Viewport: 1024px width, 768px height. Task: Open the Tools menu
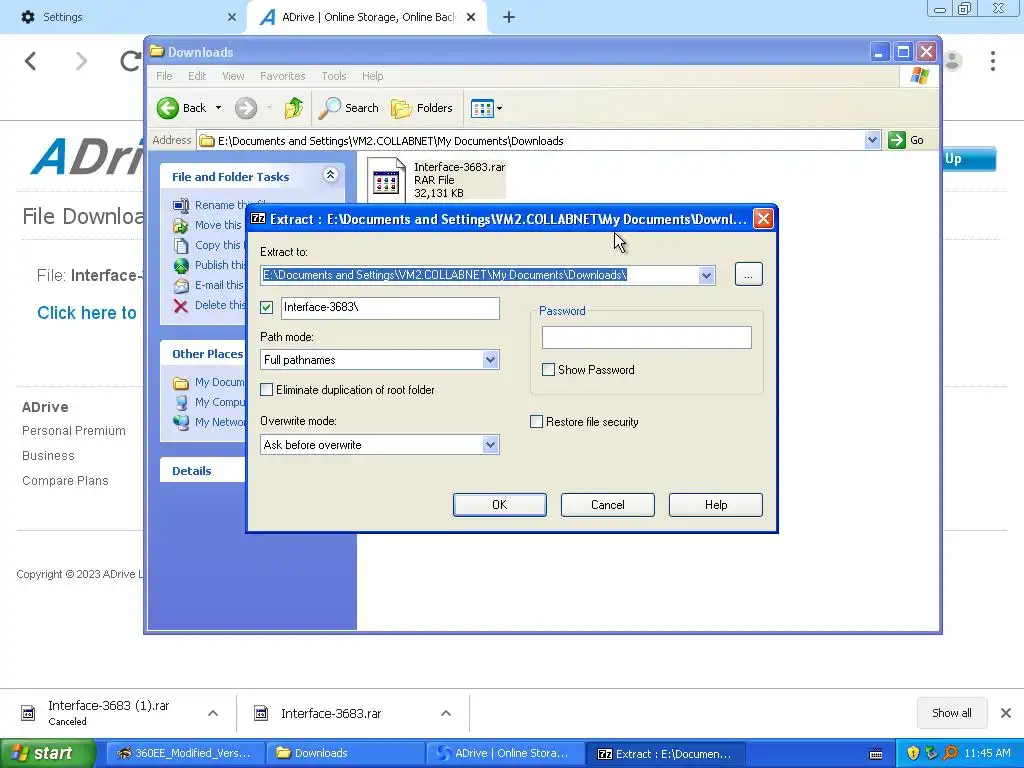point(334,76)
